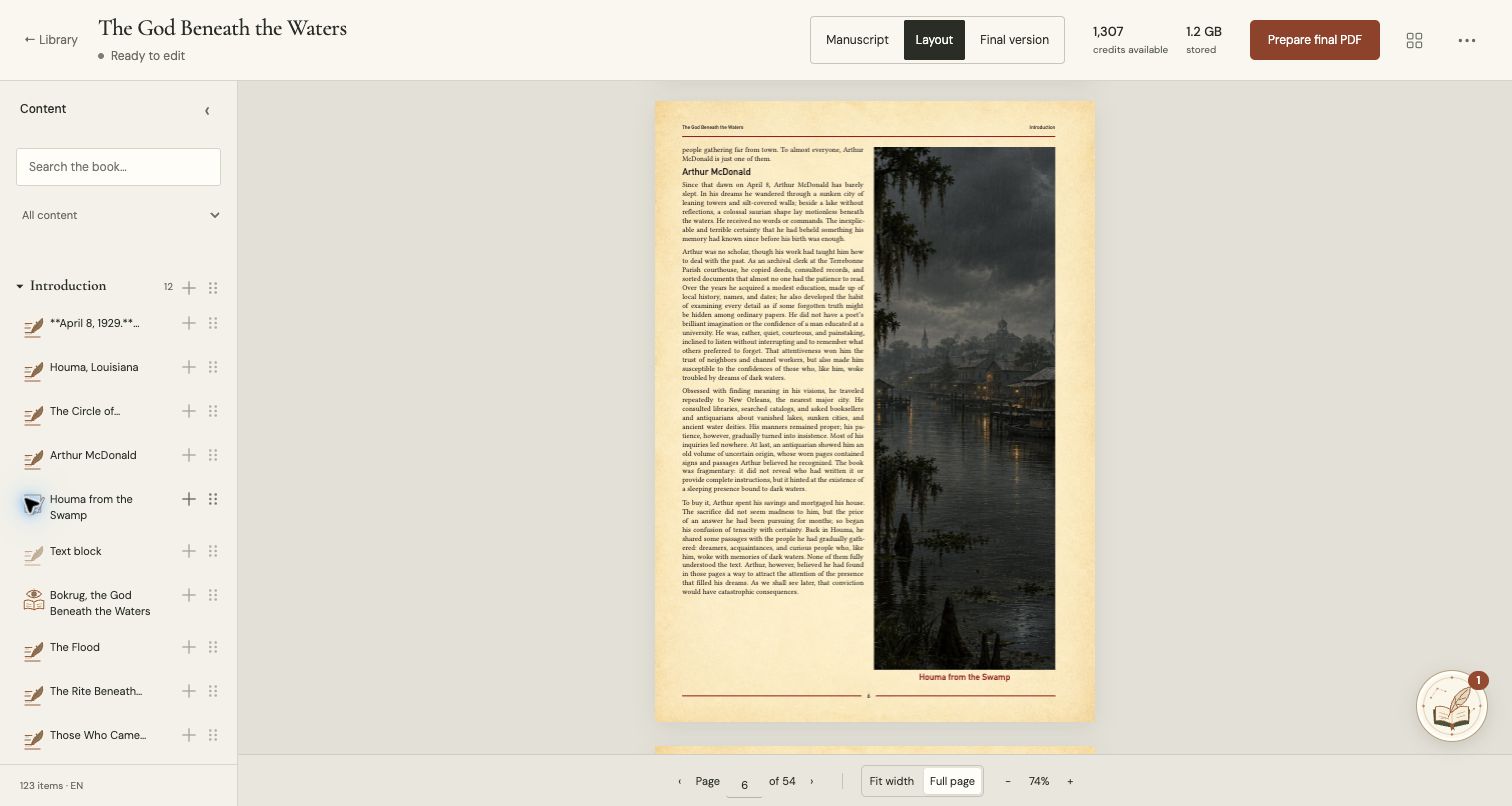The image size is (1512, 806).
Task: Open the three-dot more options menu
Action: click(x=1467, y=40)
